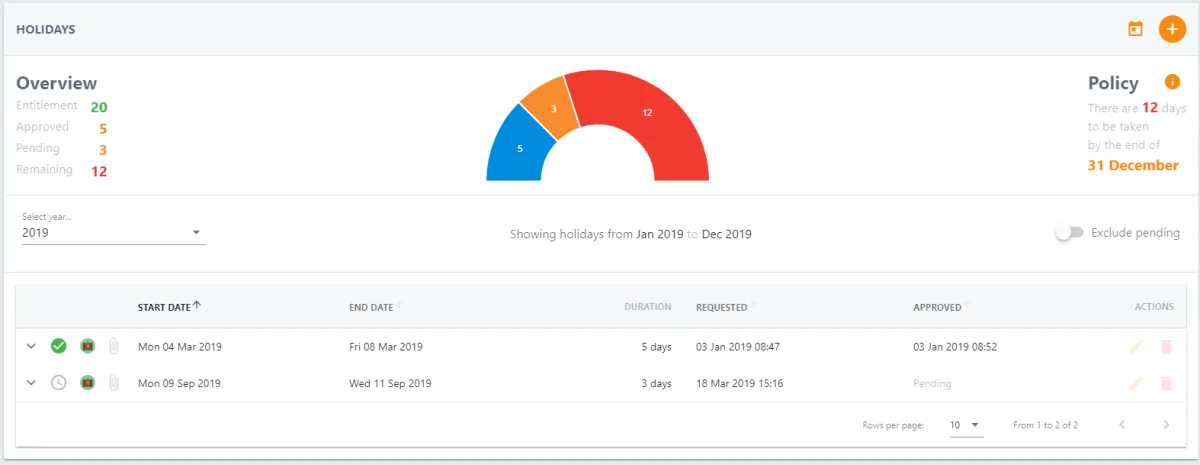
Task: Click 'Mon 09 Sep 2019' start date
Action: click(180, 383)
